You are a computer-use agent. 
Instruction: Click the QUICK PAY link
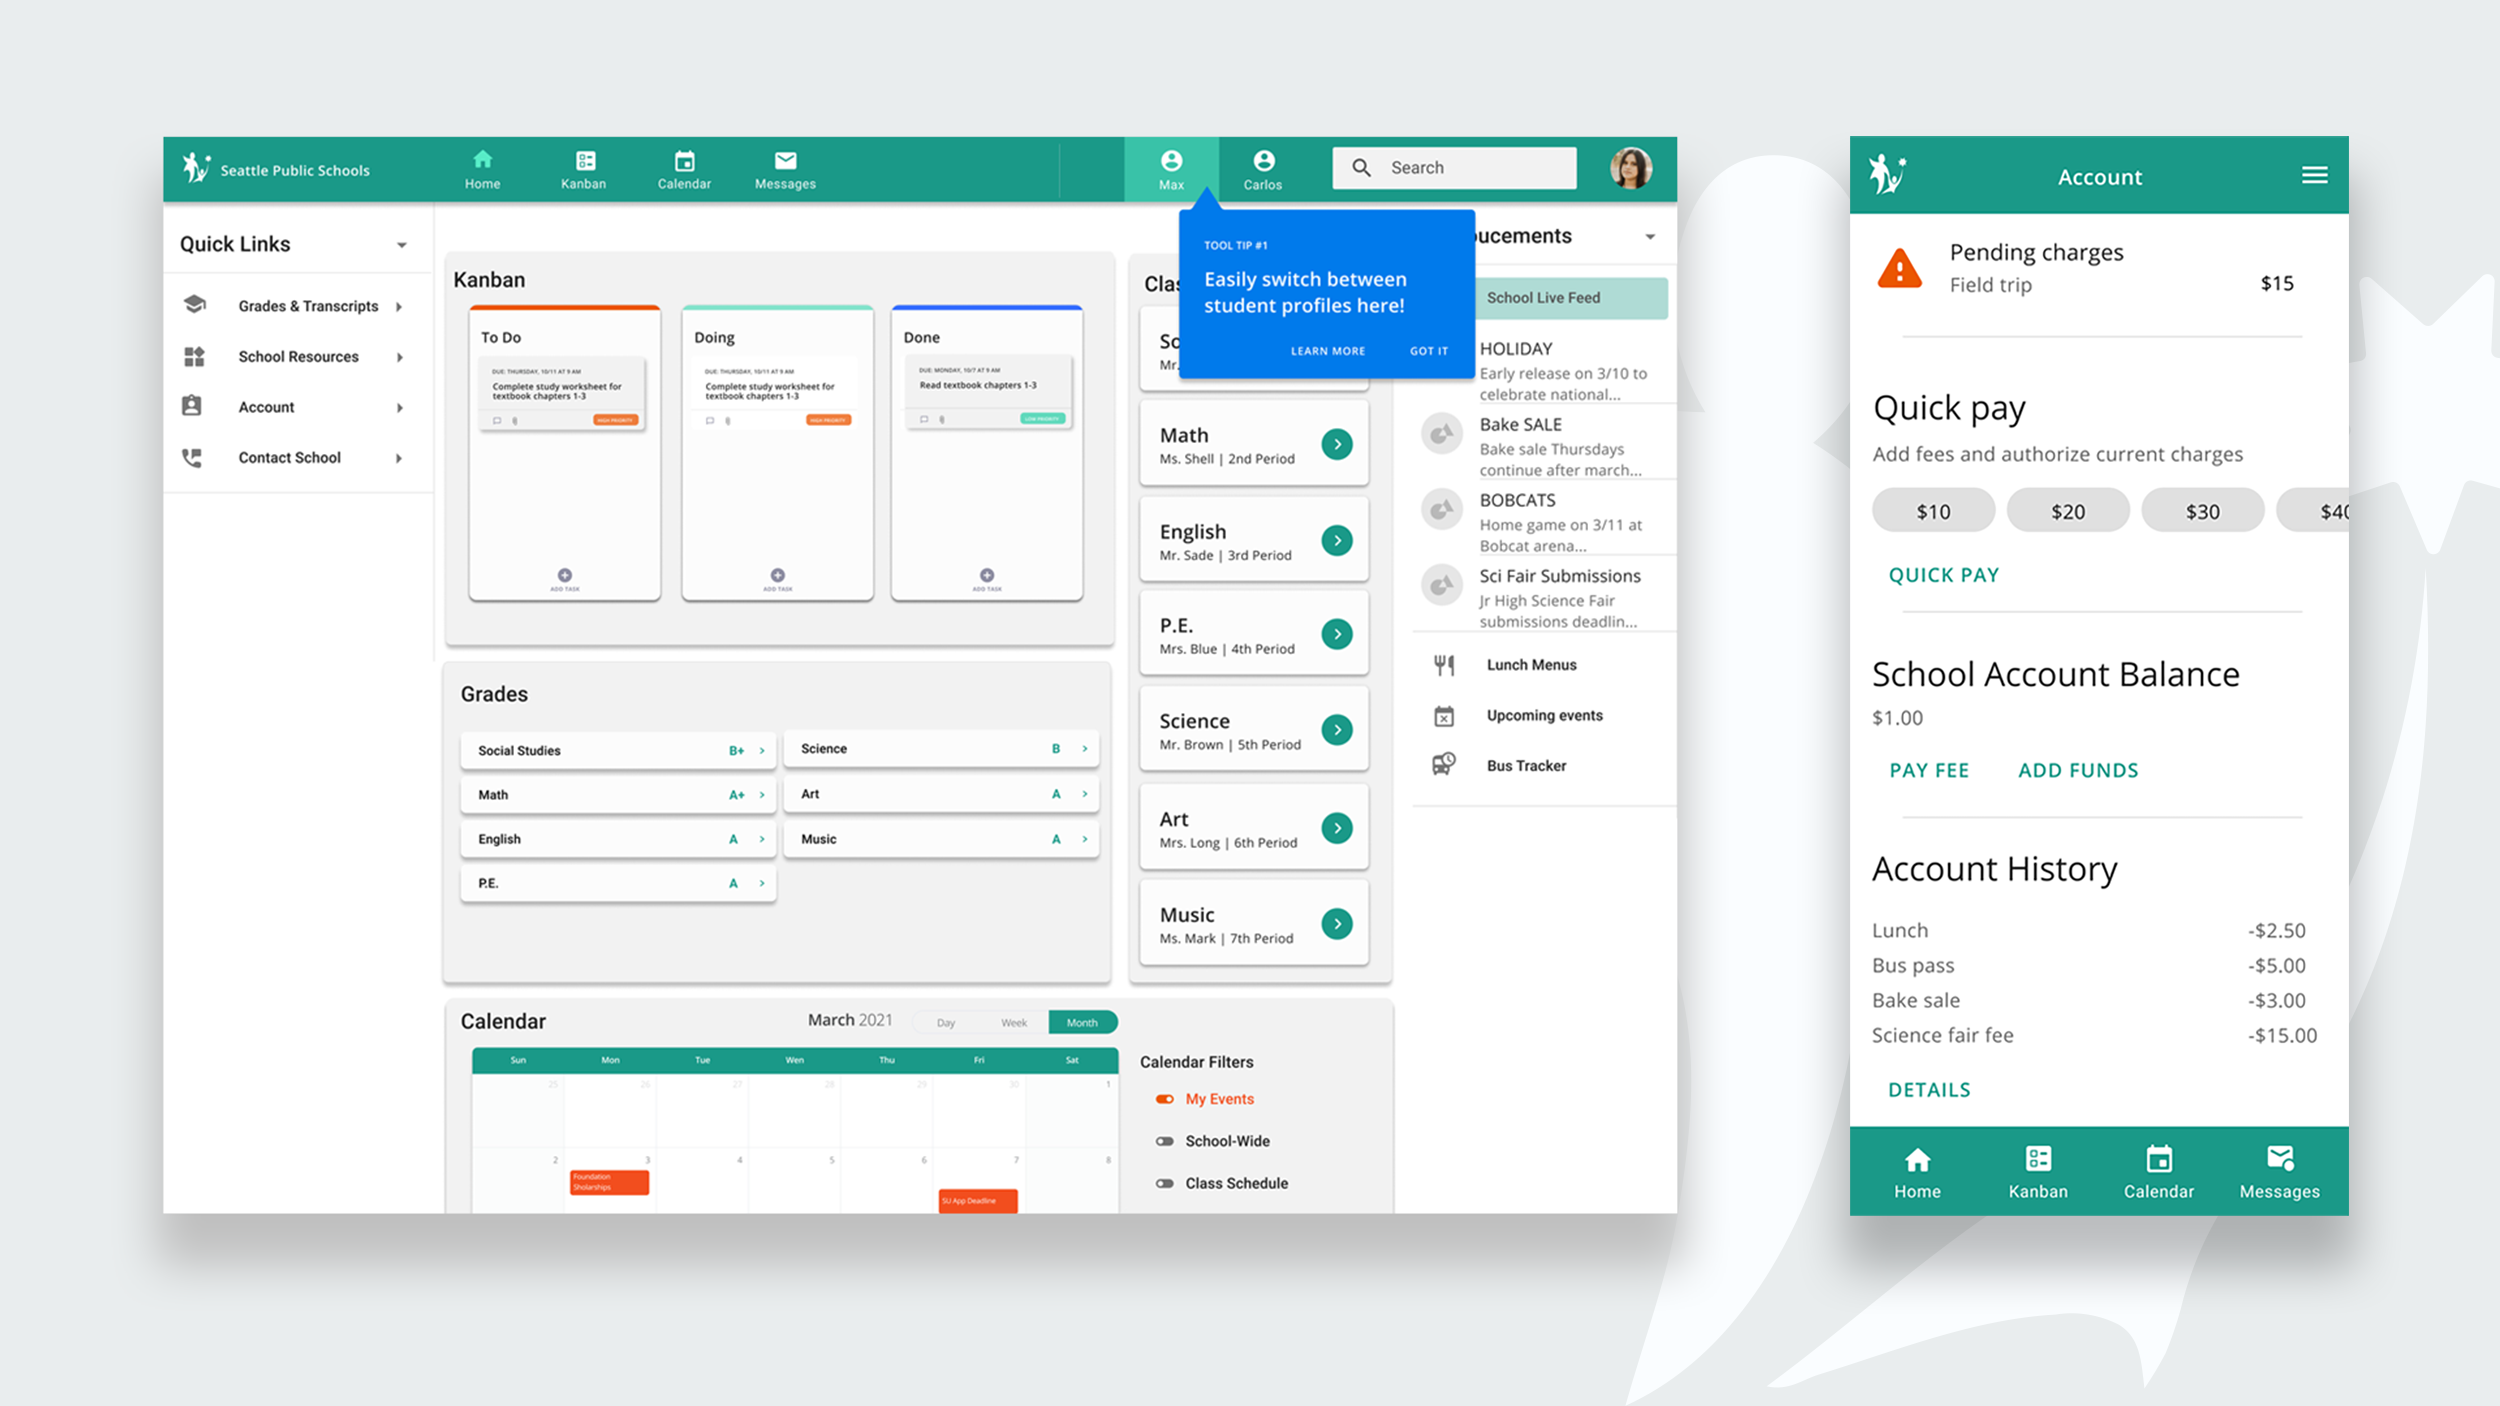[1944, 575]
